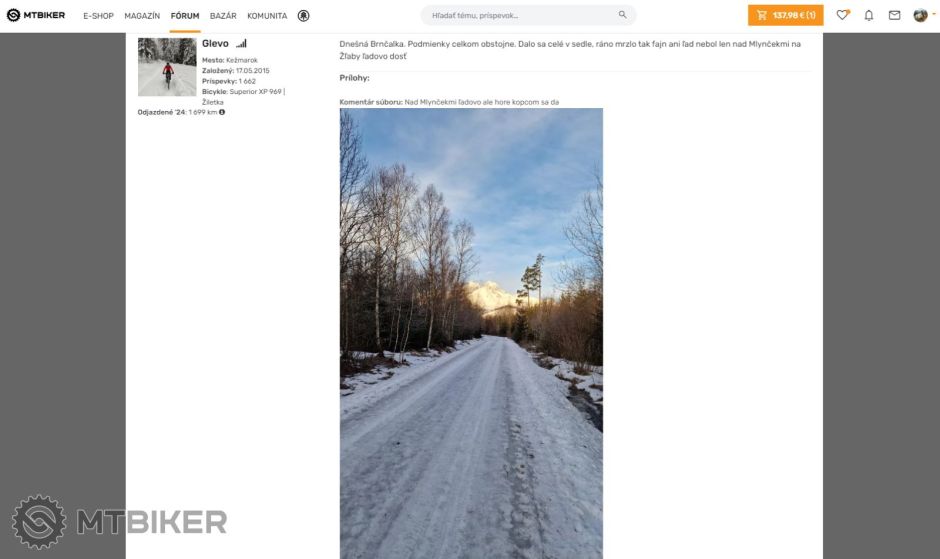This screenshot has width=940, height=559.
Task: Open the BAZÁR section
Action: tap(223, 16)
